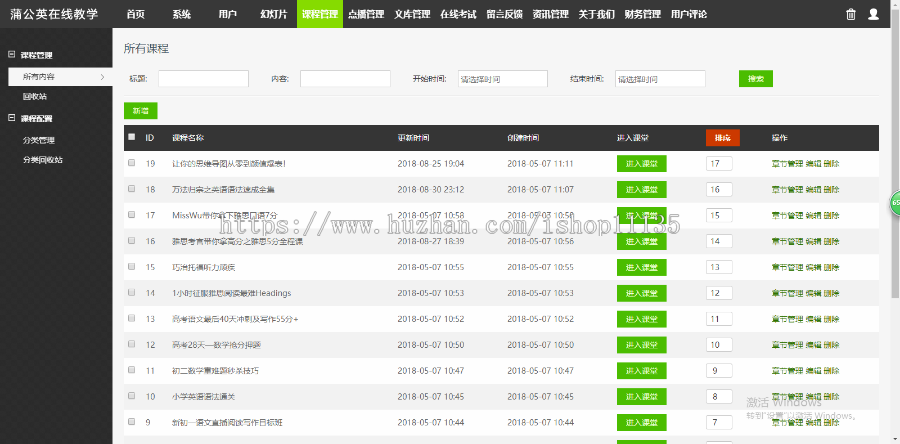Toggle the select-all checkbox in table header
Image resolution: width=900 pixels, height=444 pixels.
coord(131,137)
